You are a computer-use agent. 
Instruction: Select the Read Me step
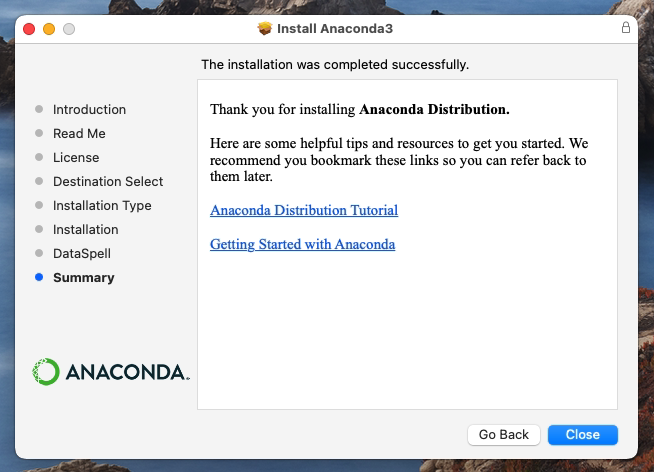pyautogui.click(x=79, y=133)
